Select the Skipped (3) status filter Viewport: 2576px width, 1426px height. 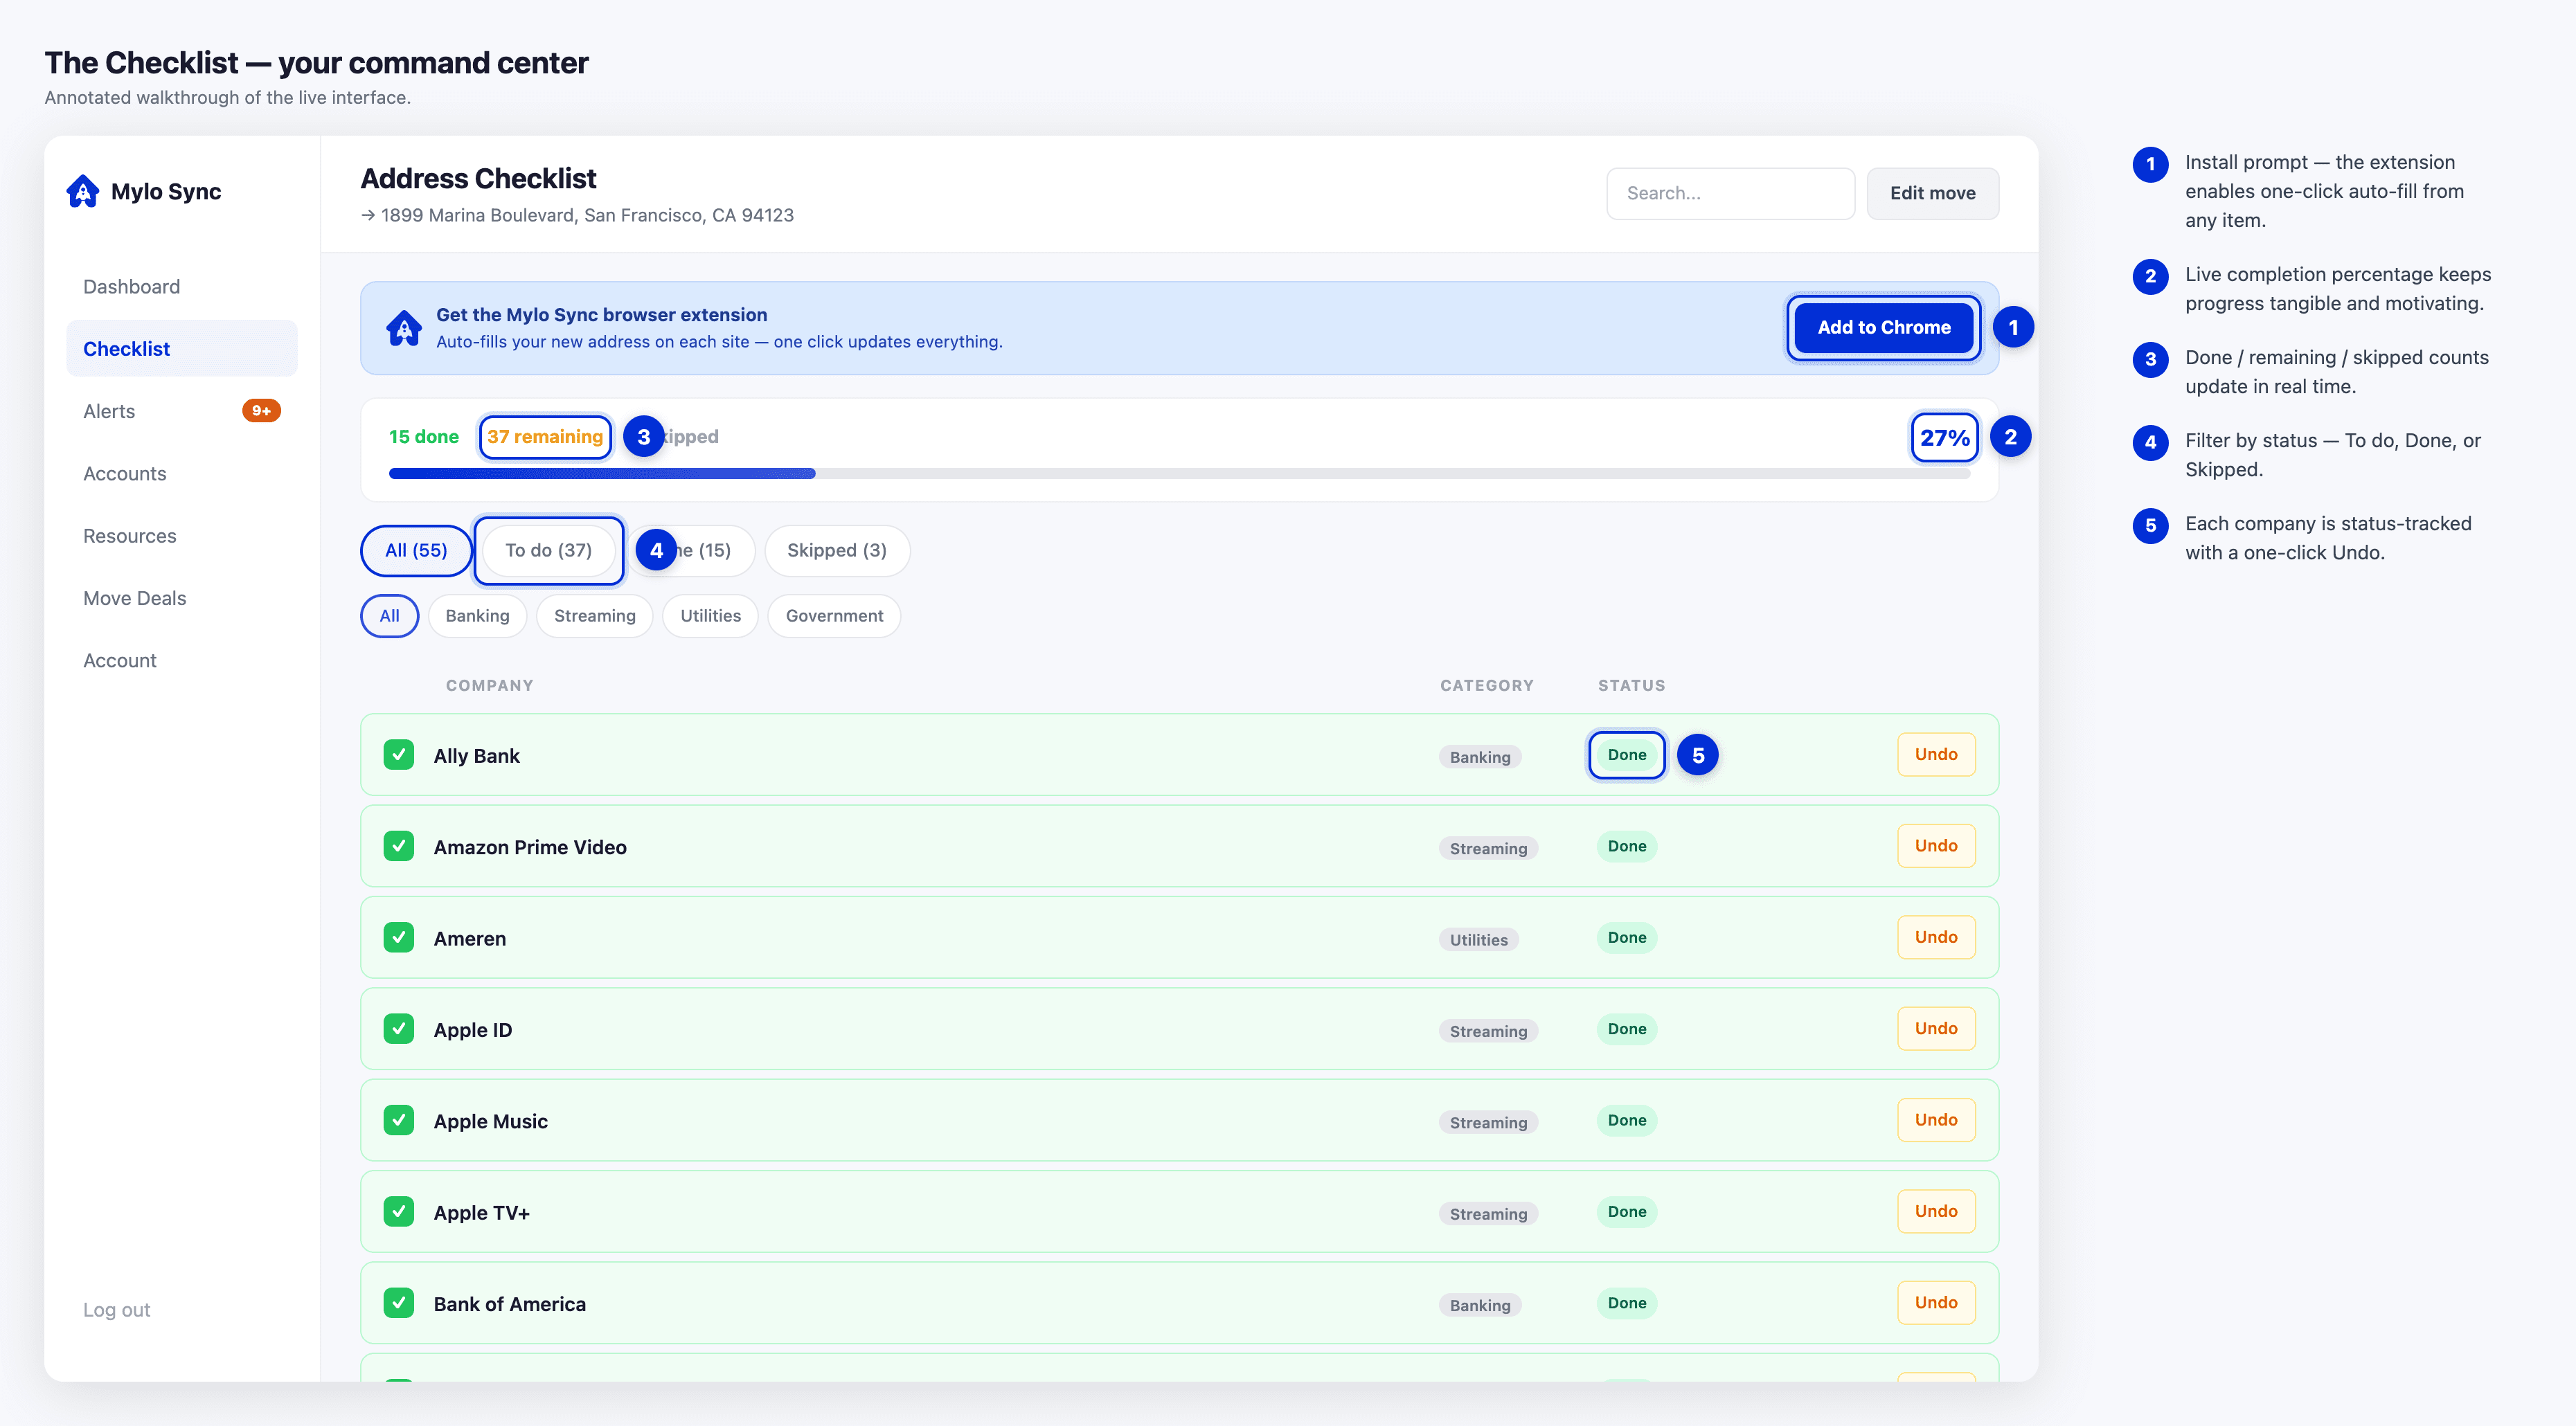tap(837, 550)
